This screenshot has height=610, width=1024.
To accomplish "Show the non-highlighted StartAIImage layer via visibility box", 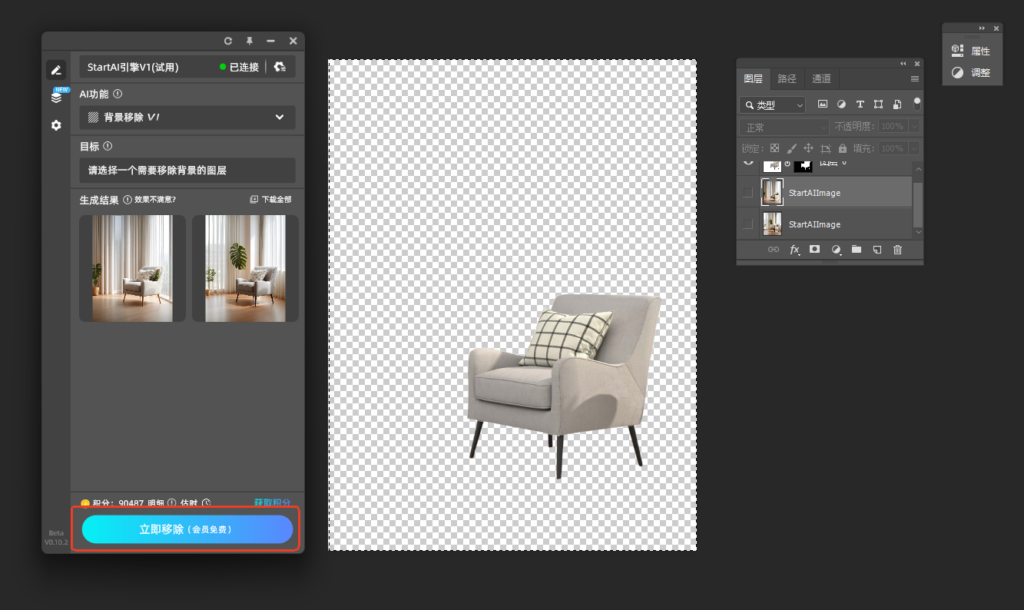I will click(x=748, y=224).
